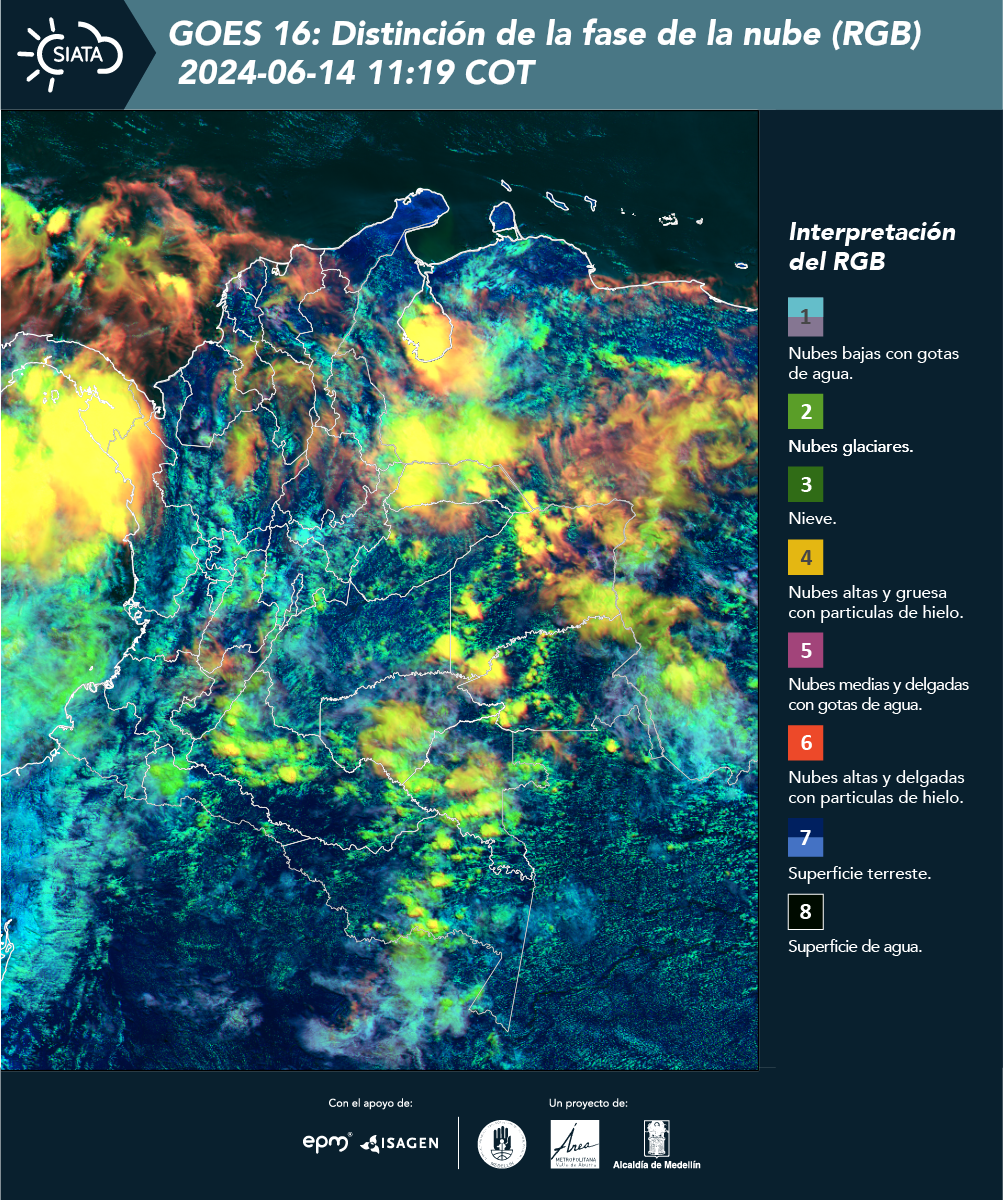
Task: Select the magenta swatch numbered 5
Action: (805, 650)
